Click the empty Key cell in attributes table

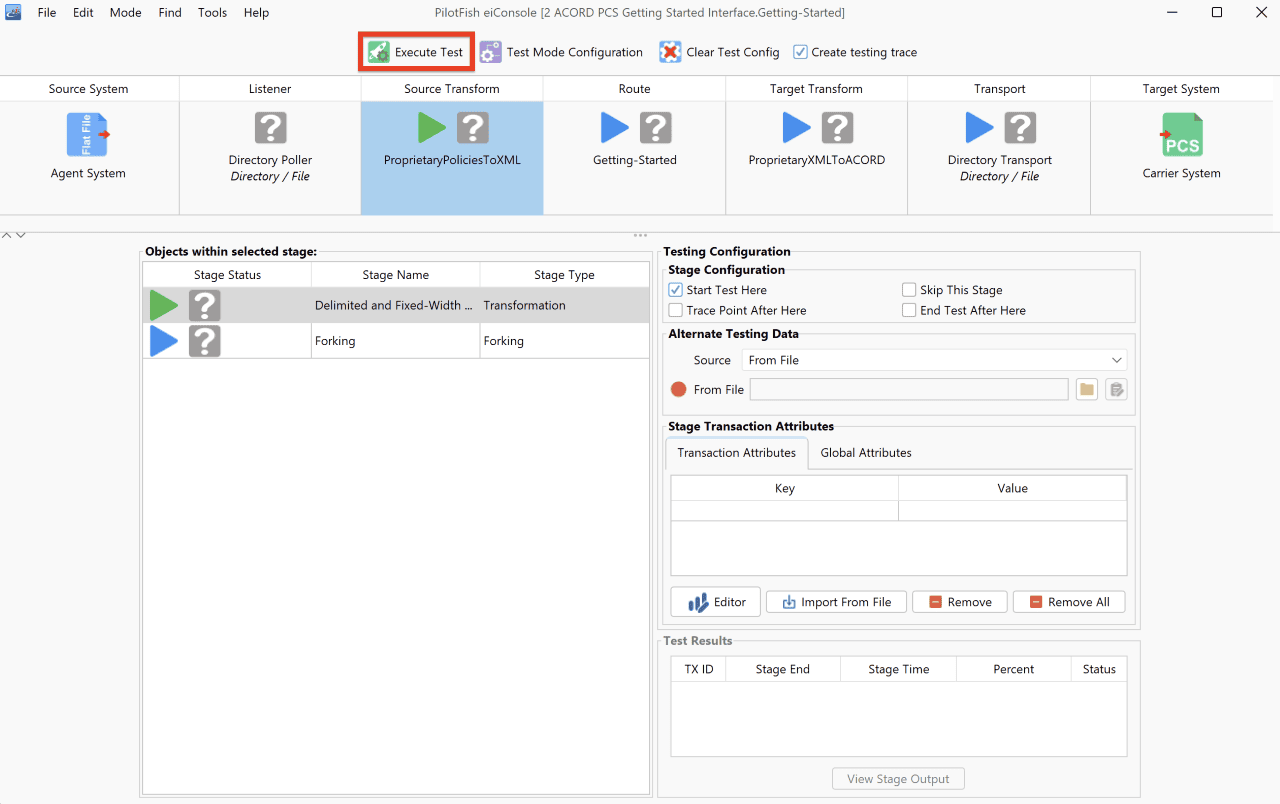tap(785, 511)
